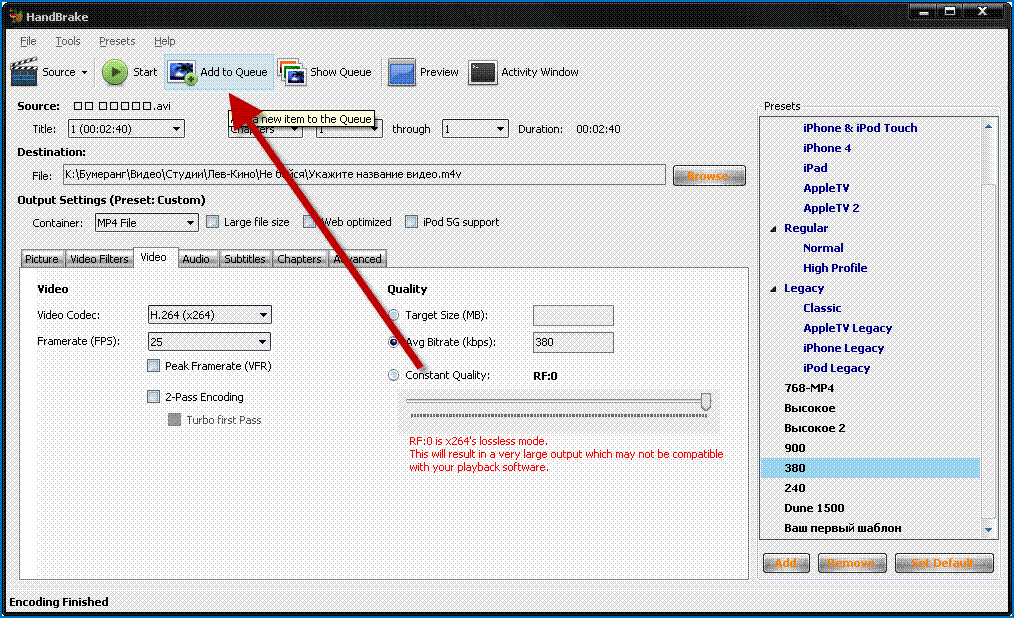The image size is (1014, 618).
Task: Open the File menu
Action: click(x=28, y=41)
